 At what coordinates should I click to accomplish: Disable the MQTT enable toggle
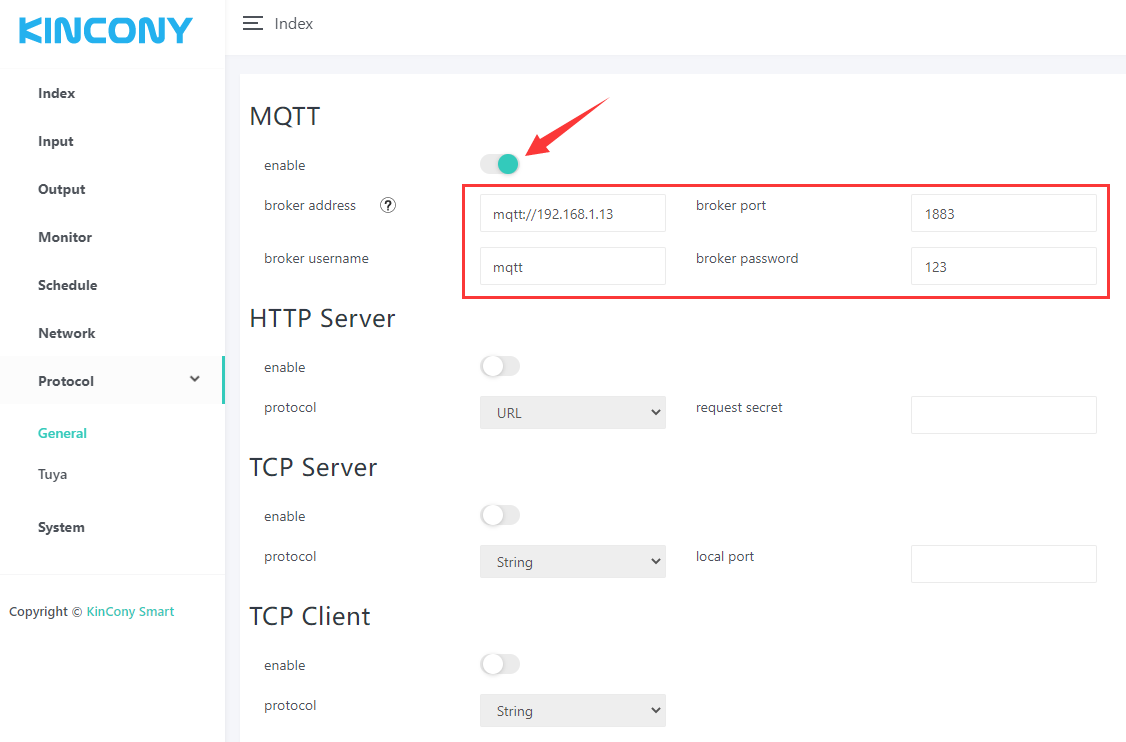click(x=500, y=164)
